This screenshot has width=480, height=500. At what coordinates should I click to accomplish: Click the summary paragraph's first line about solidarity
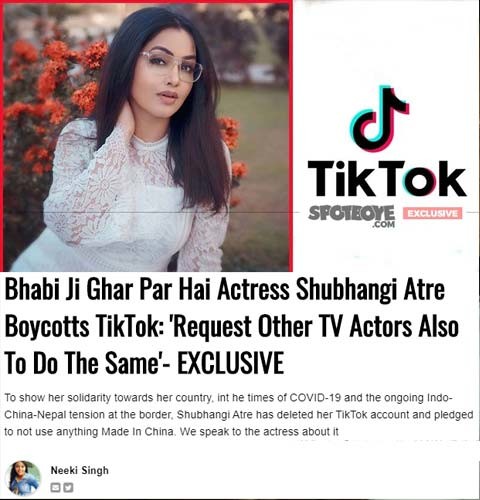[x=228, y=398]
